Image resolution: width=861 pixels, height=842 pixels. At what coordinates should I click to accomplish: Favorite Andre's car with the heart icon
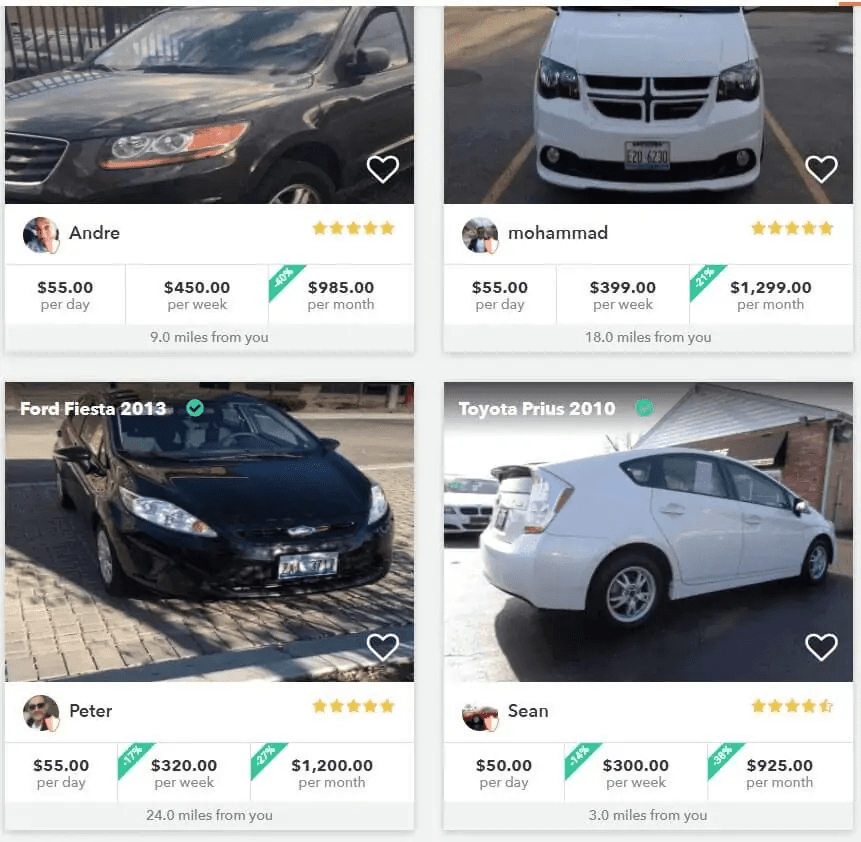coord(383,169)
